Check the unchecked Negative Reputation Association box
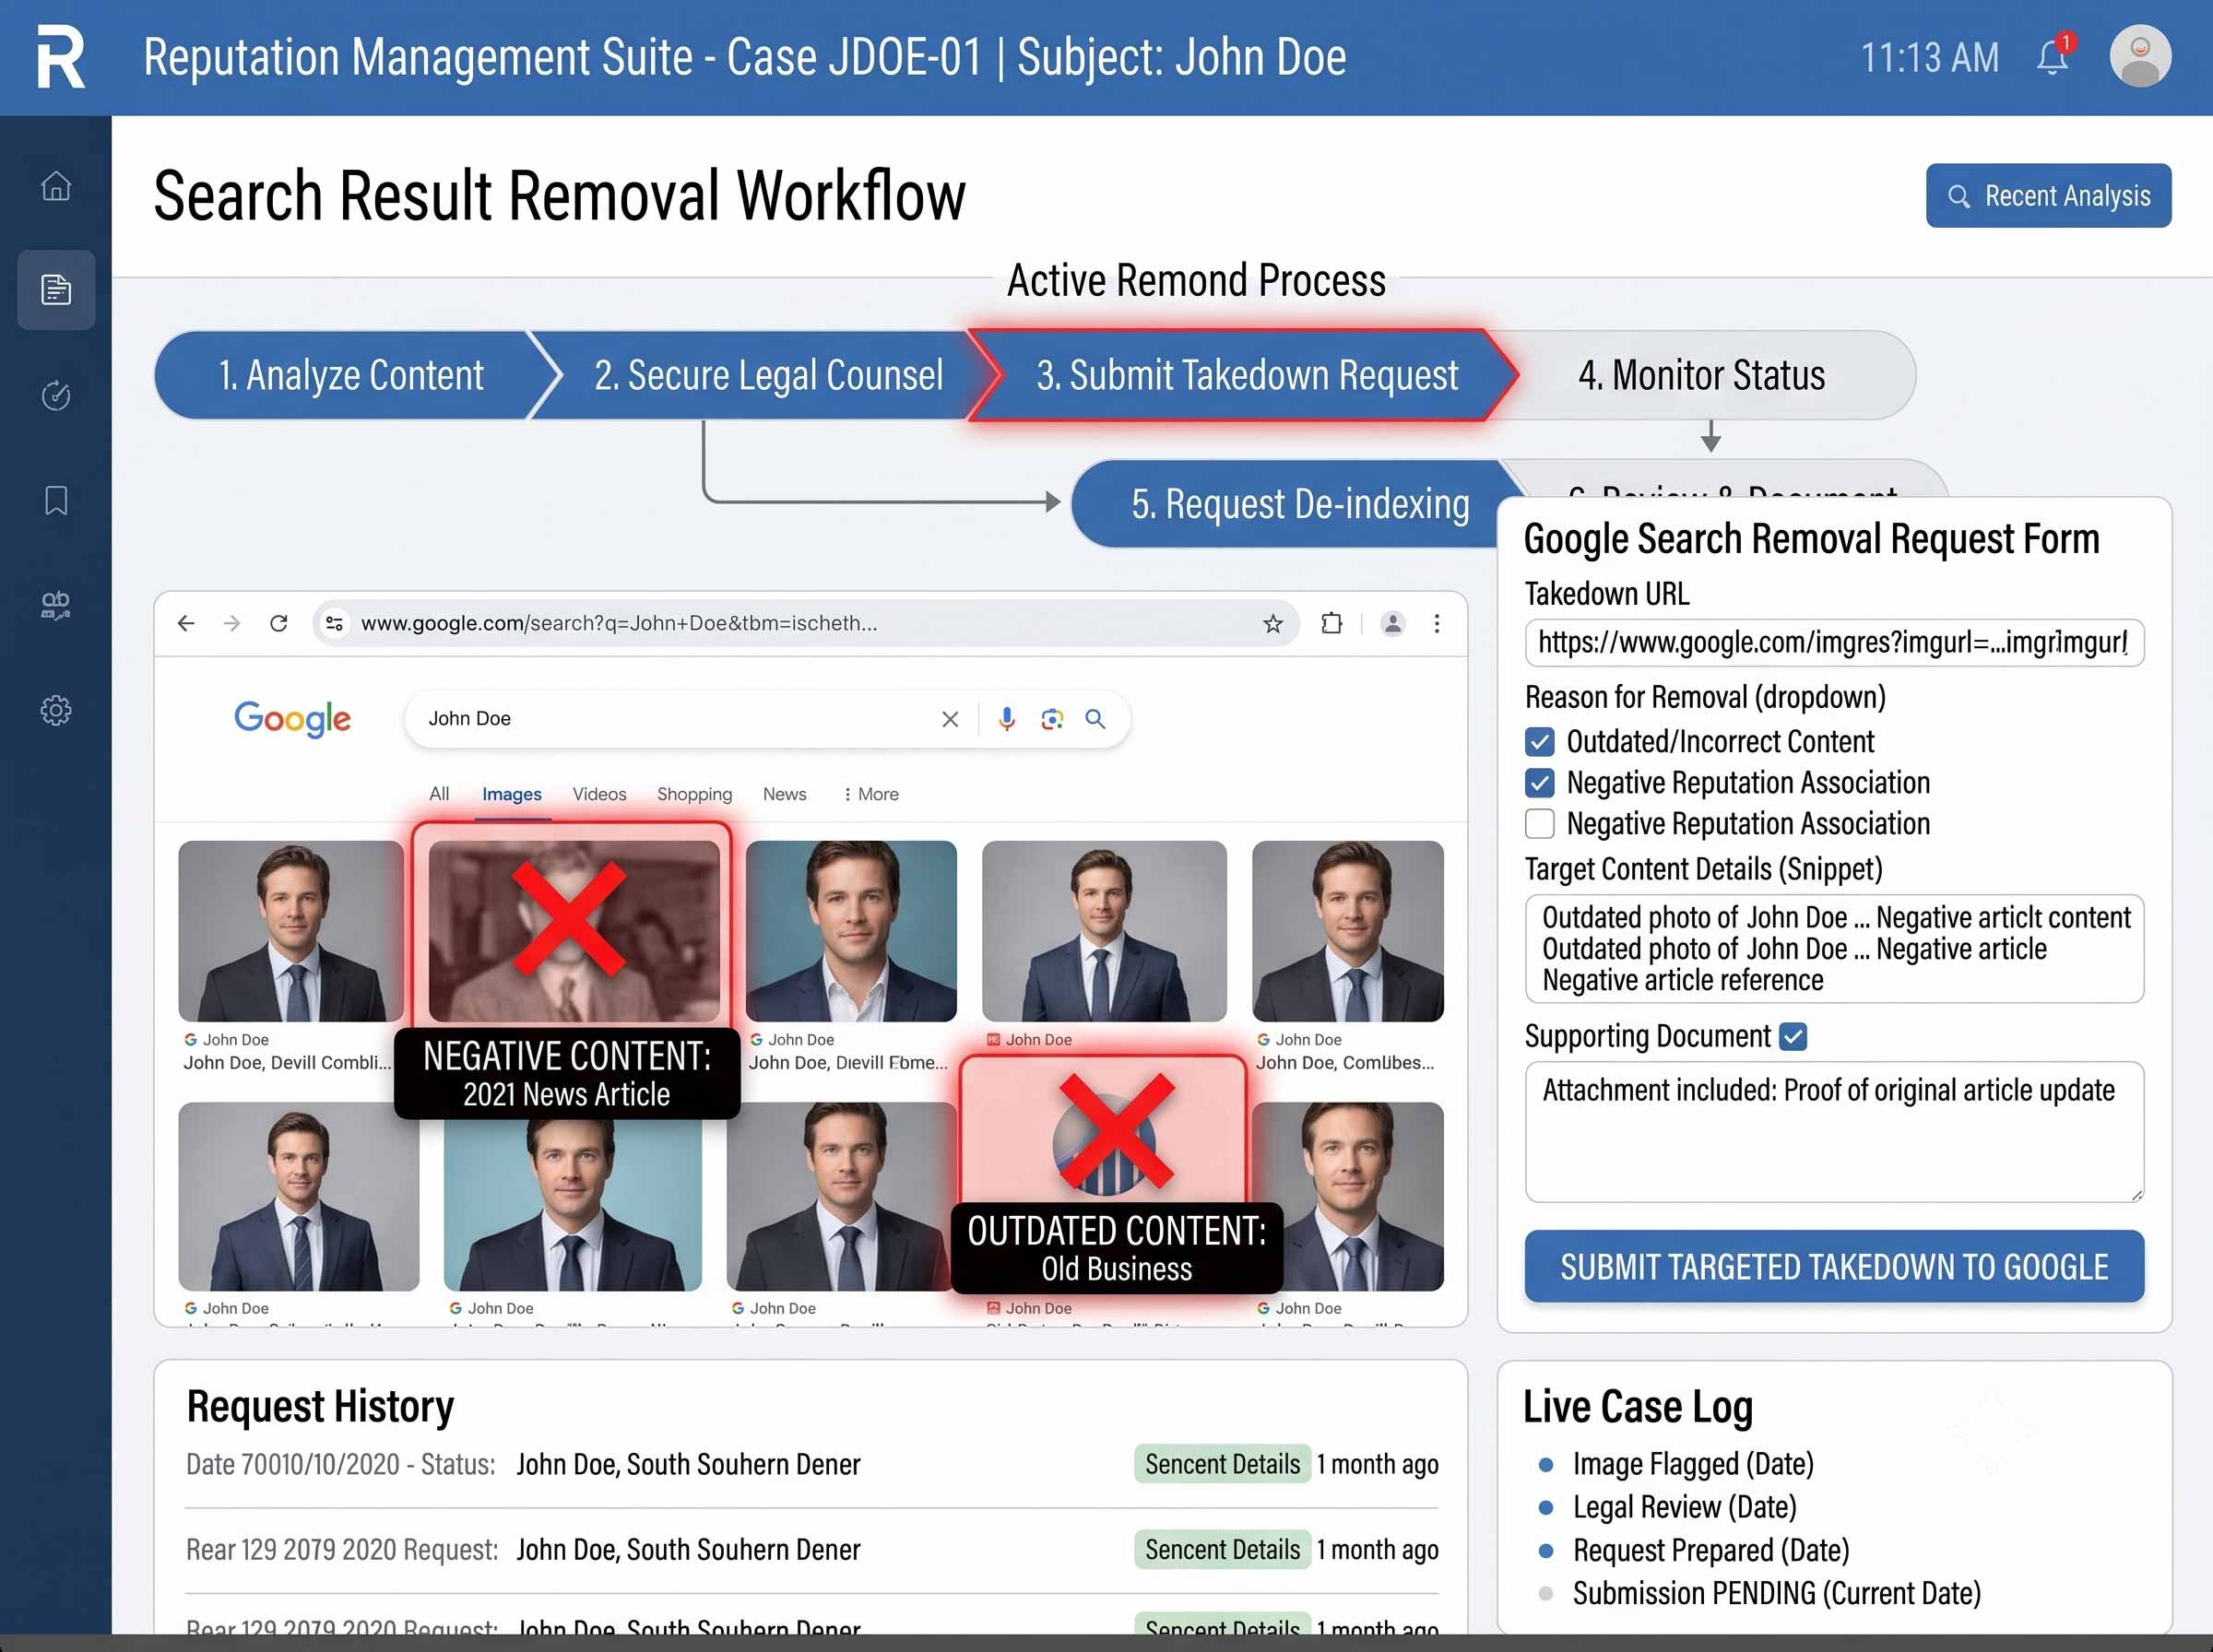The image size is (2213, 1652). pyautogui.click(x=1540, y=824)
